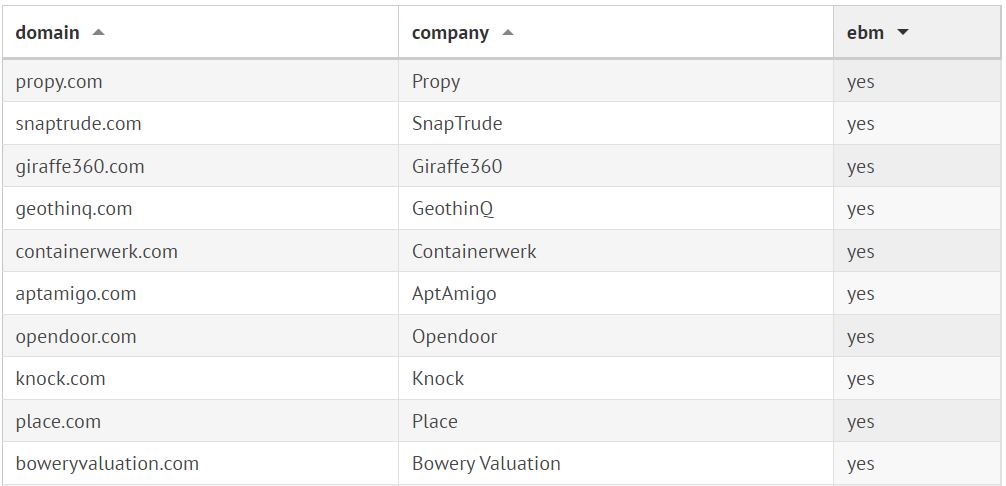Click the ebm yes value for Propy
The height and width of the screenshot is (486, 1006).
(x=860, y=82)
